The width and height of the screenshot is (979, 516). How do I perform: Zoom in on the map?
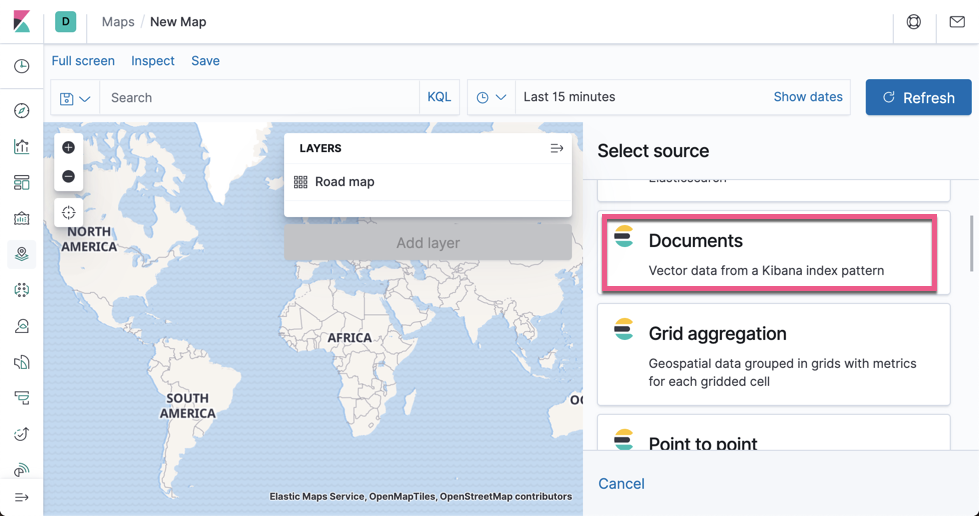point(68,148)
